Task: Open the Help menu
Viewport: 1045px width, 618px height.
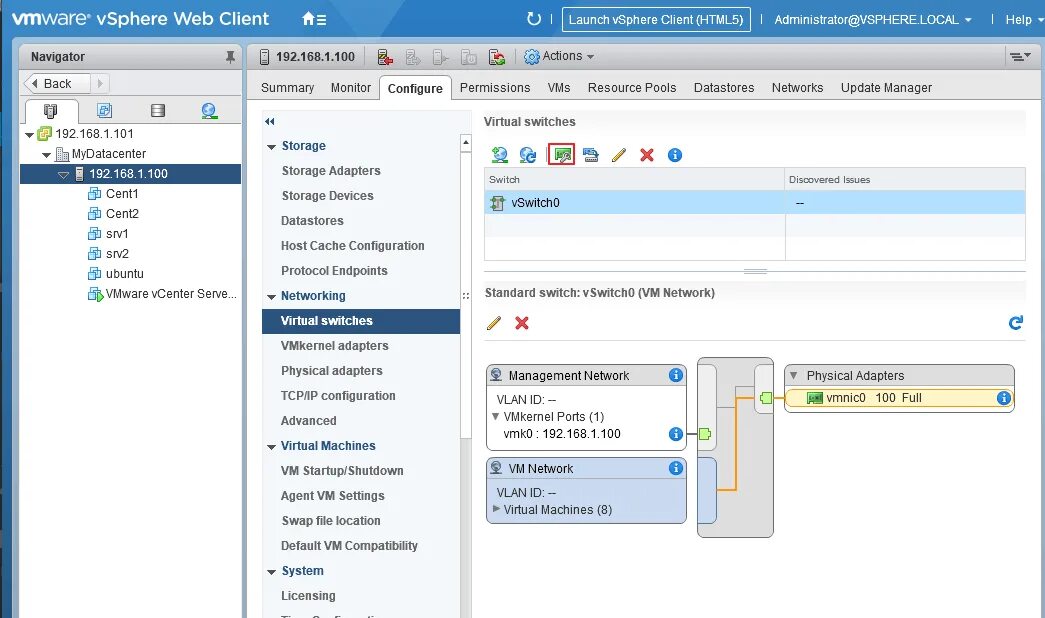Action: tap(1022, 20)
